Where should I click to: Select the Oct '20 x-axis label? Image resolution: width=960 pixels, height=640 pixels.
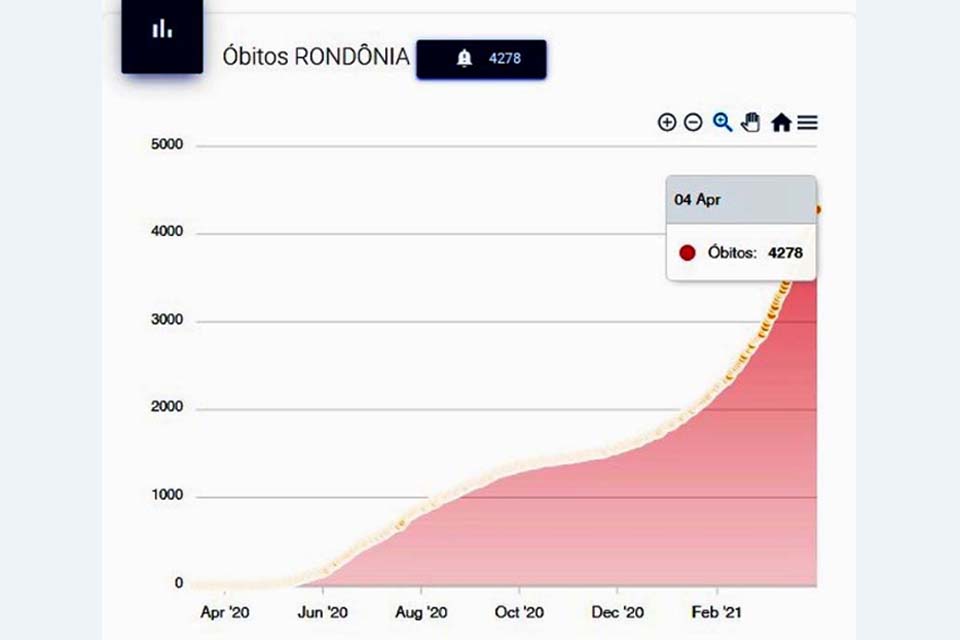coord(520,612)
